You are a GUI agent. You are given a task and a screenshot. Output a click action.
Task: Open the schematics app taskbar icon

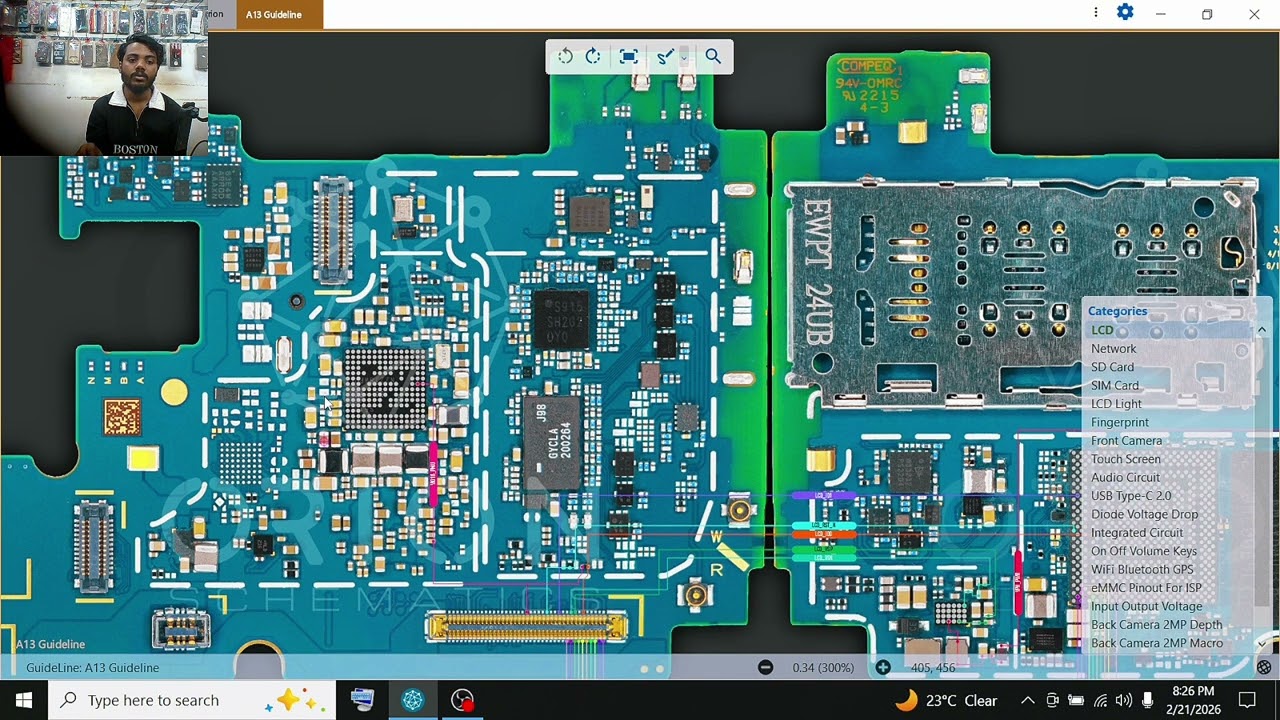coord(413,700)
